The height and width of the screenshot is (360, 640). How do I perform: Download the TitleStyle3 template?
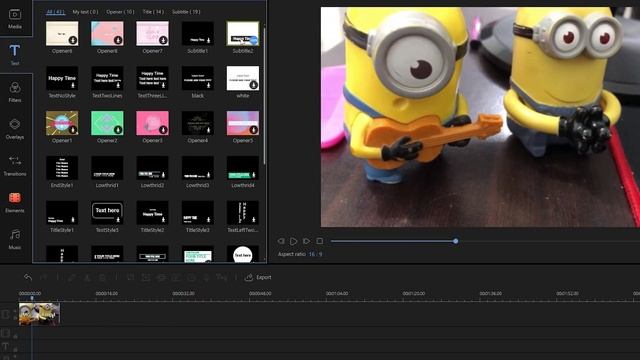209,220
